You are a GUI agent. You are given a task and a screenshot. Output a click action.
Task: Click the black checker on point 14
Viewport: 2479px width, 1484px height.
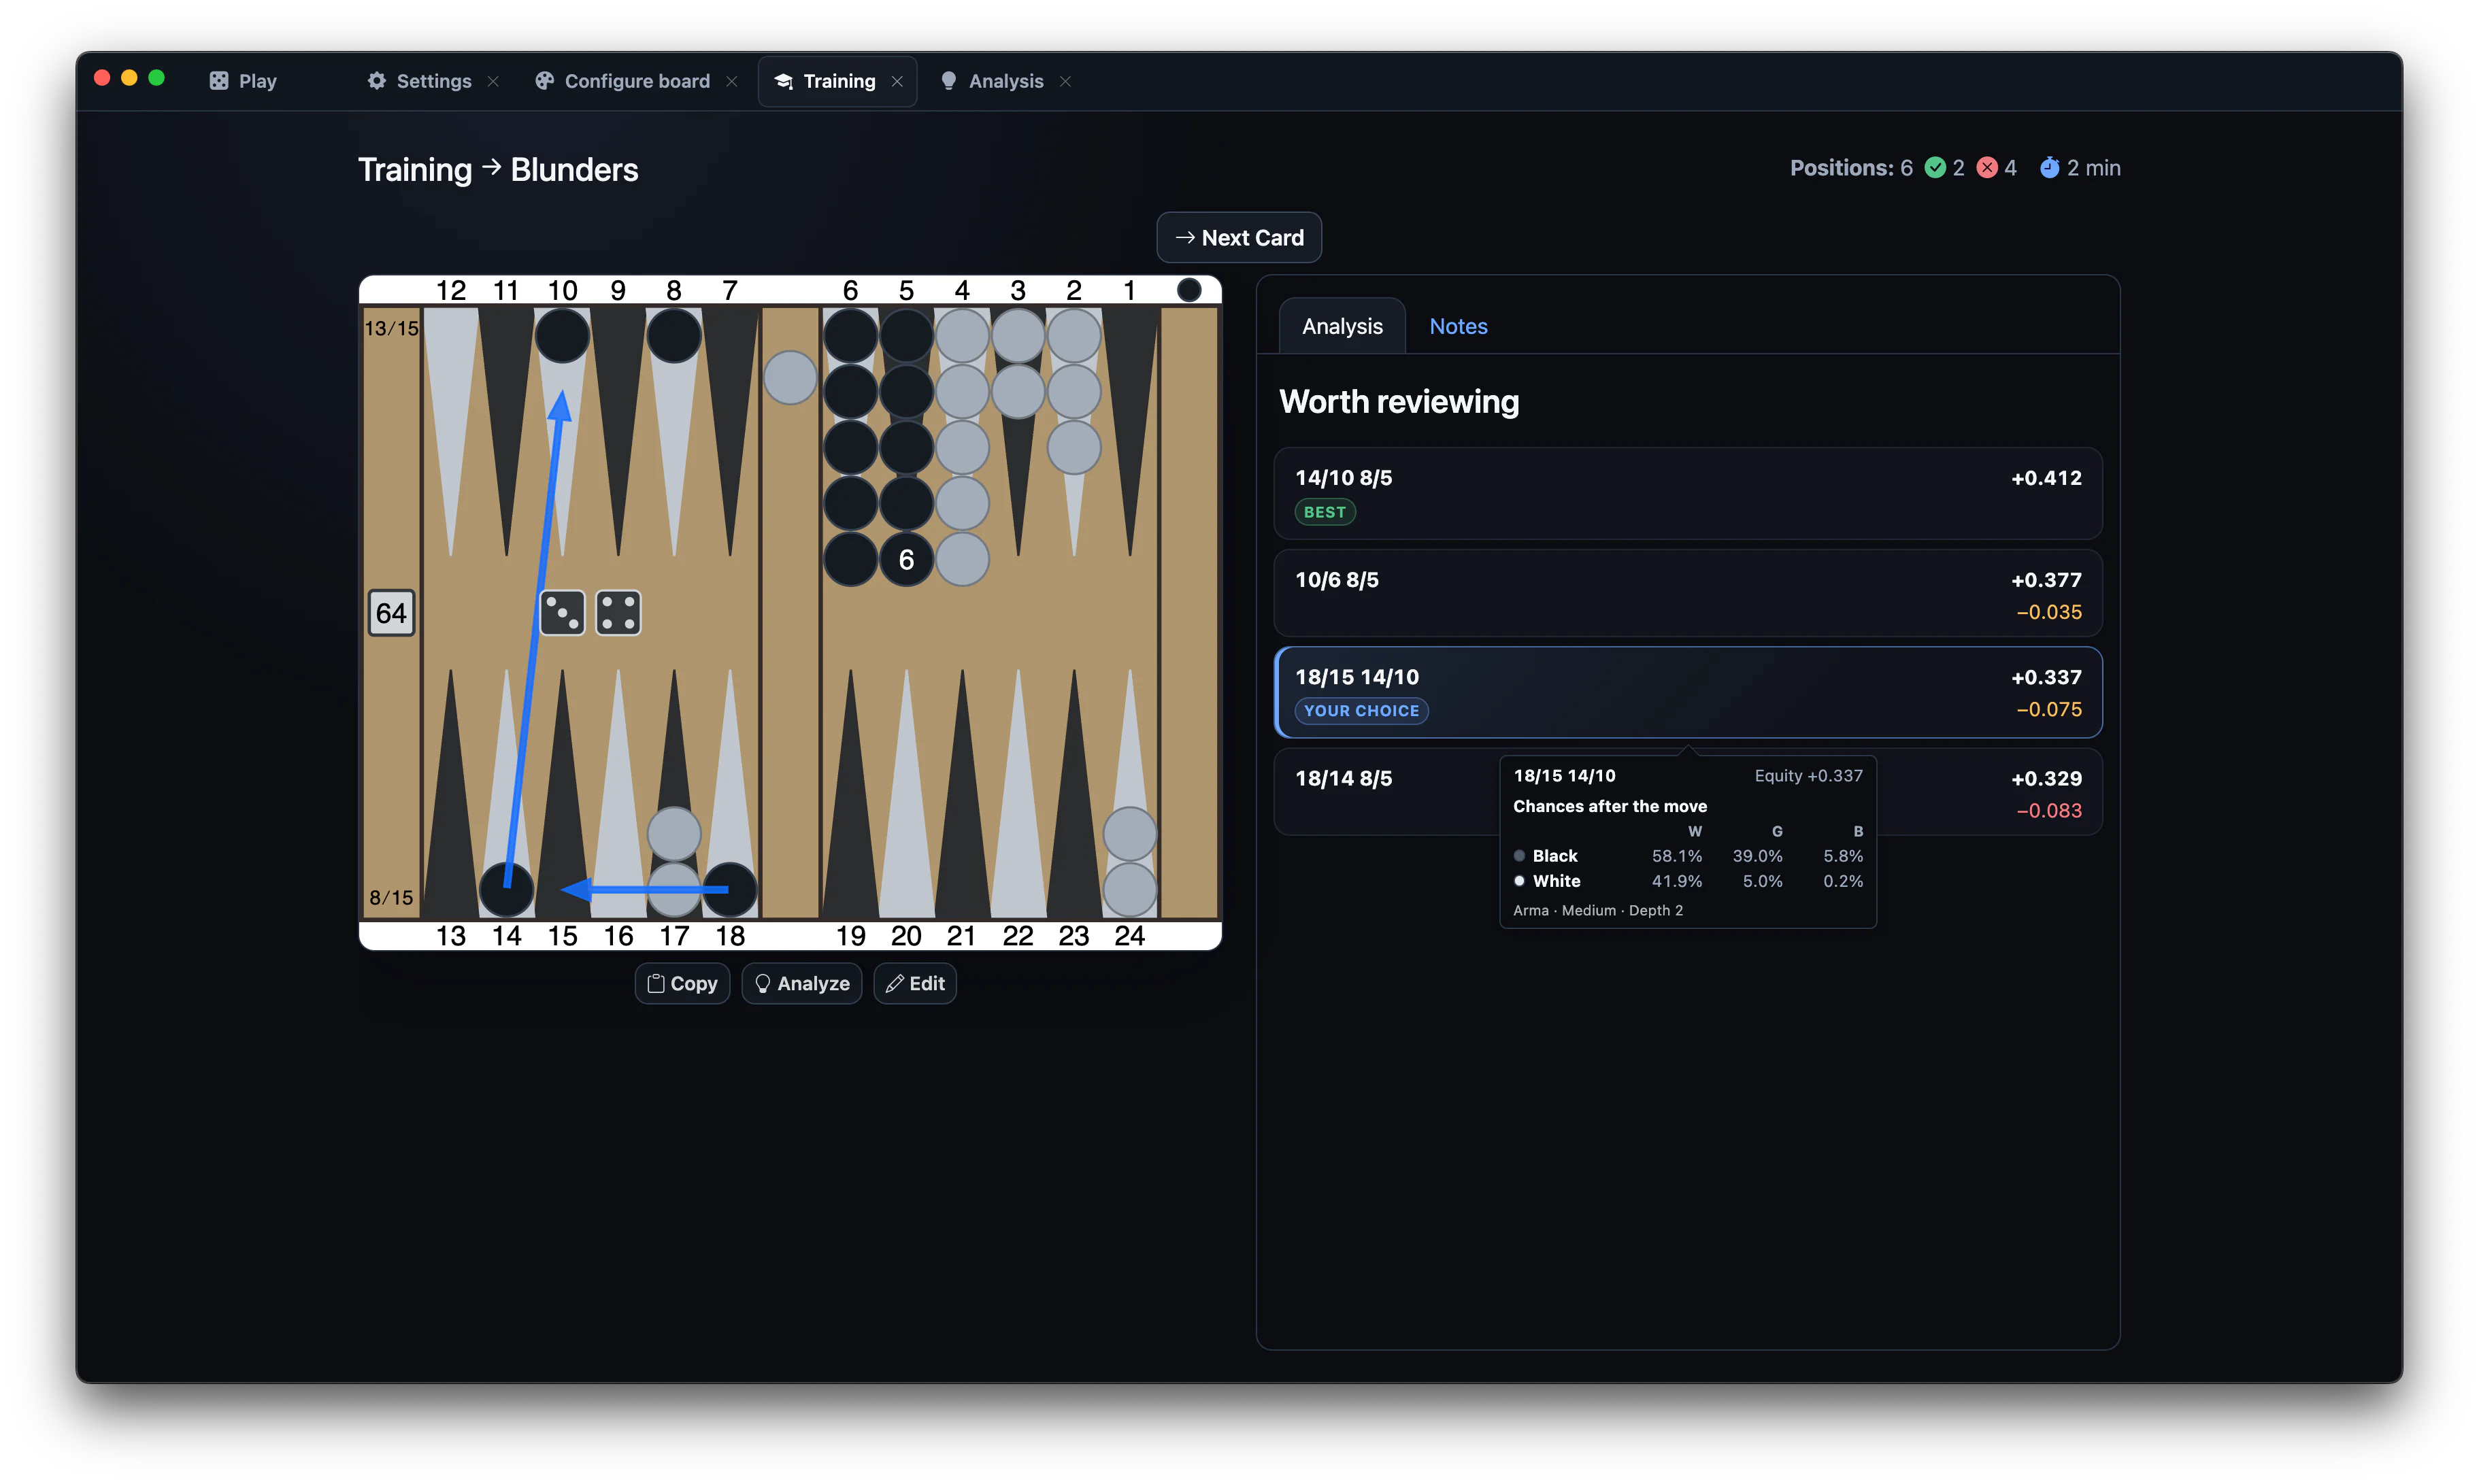coord(507,889)
